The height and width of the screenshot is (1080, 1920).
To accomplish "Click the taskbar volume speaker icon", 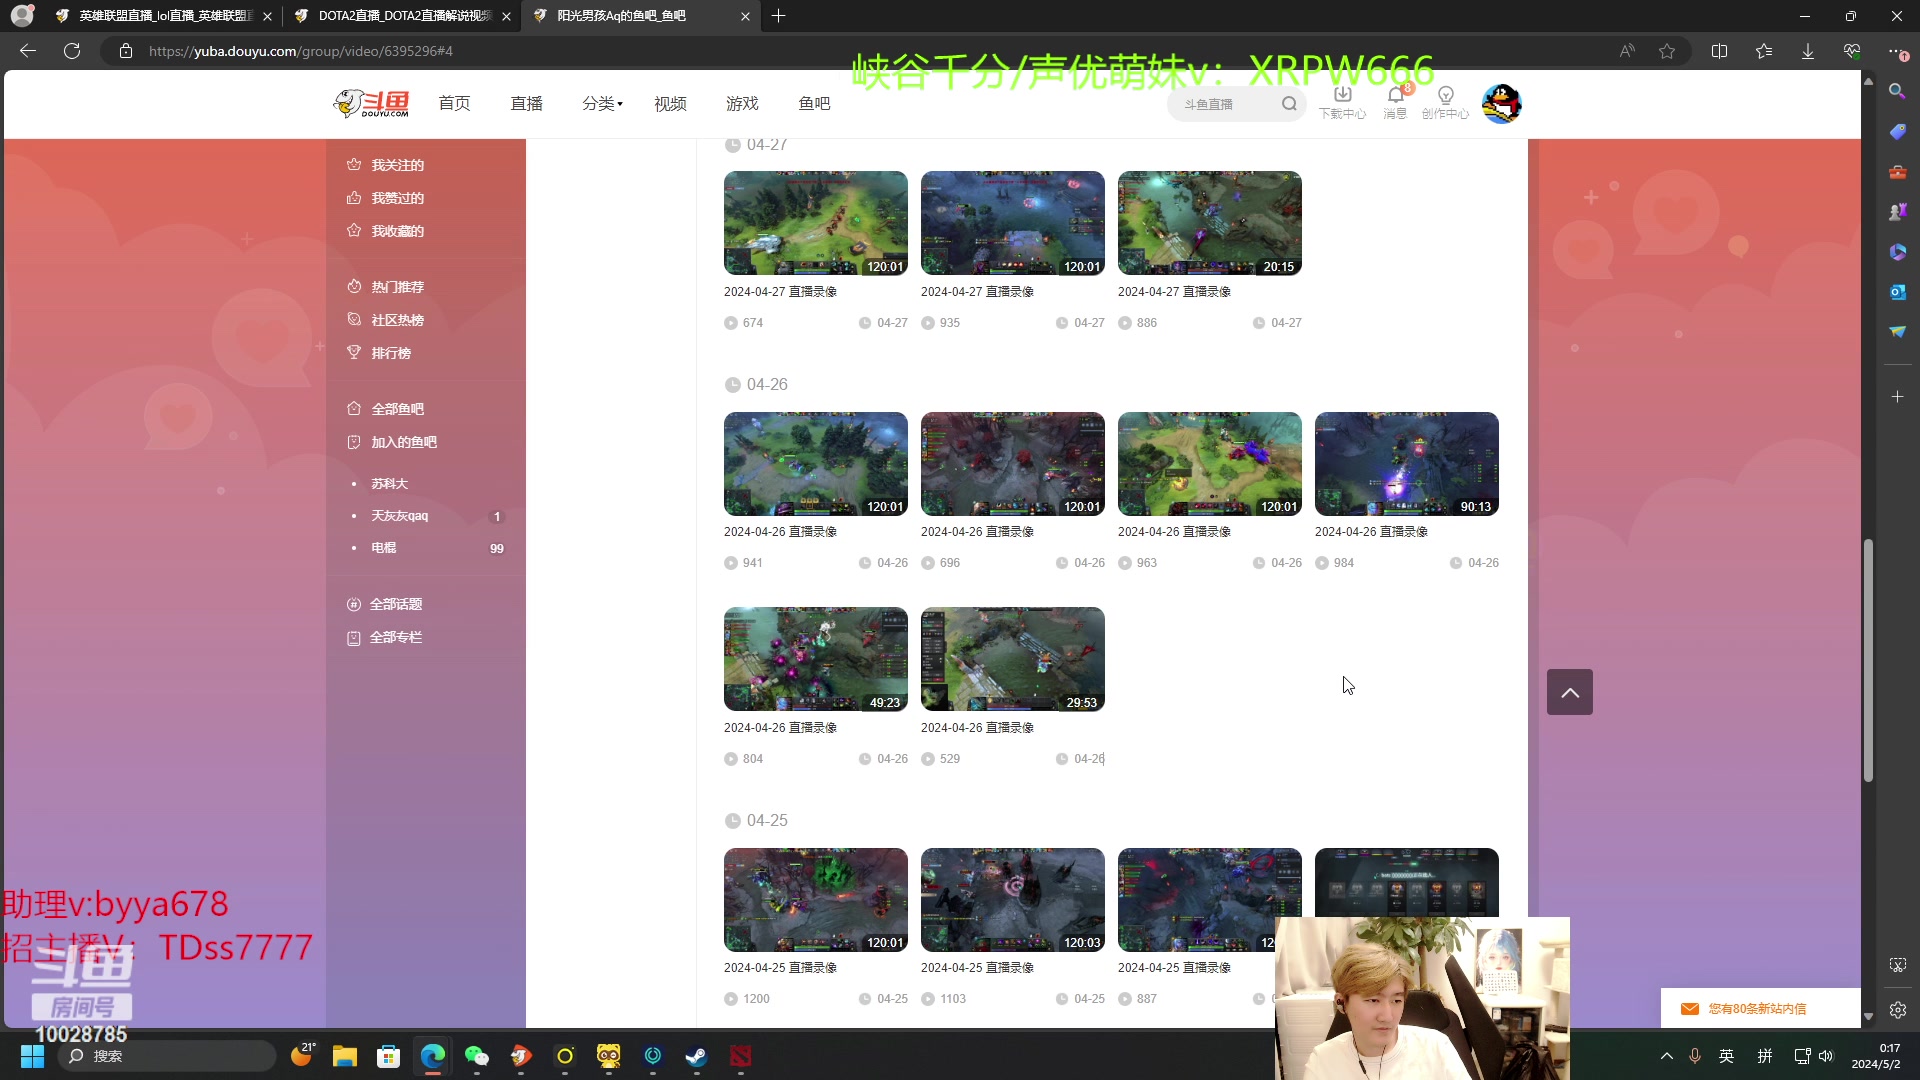I will tap(1827, 1056).
